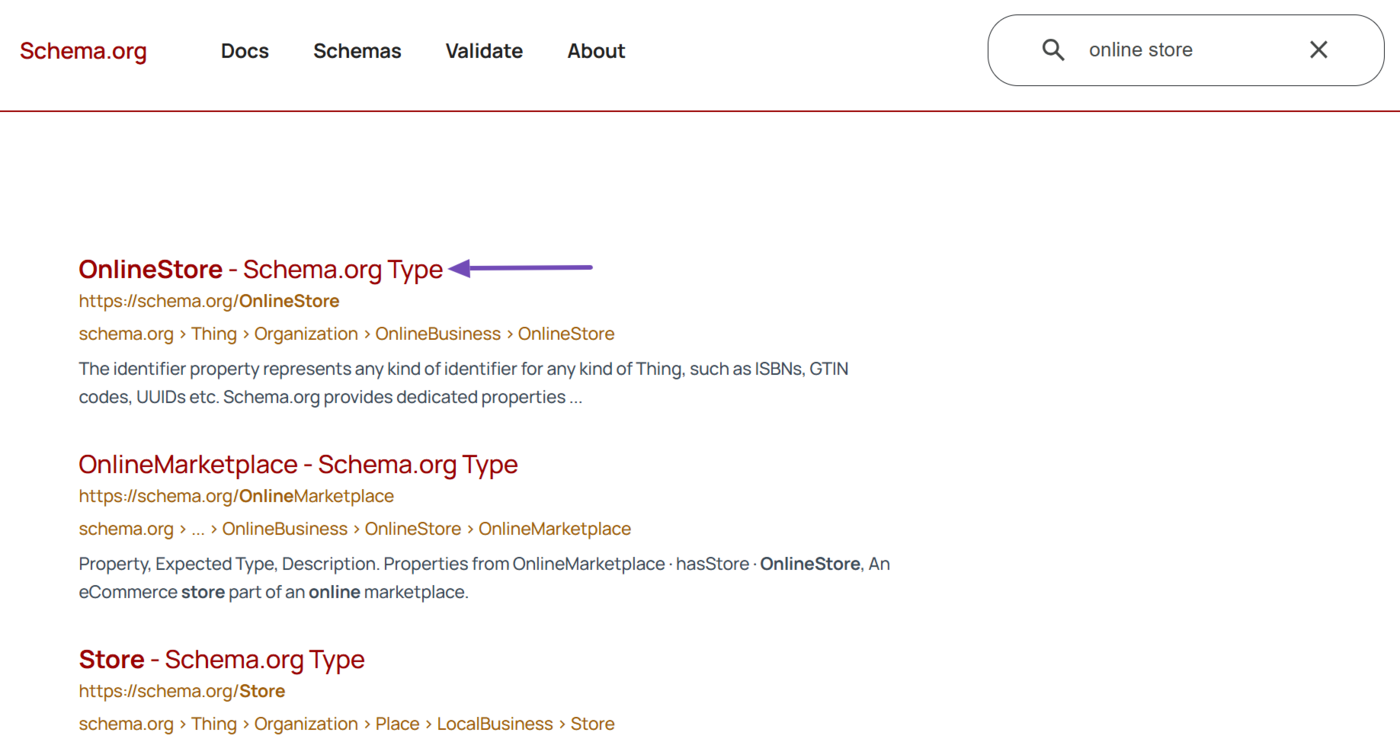Click the breadcrumb ending in OnlineStore › OnlineMarketplace

pyautogui.click(x=355, y=529)
